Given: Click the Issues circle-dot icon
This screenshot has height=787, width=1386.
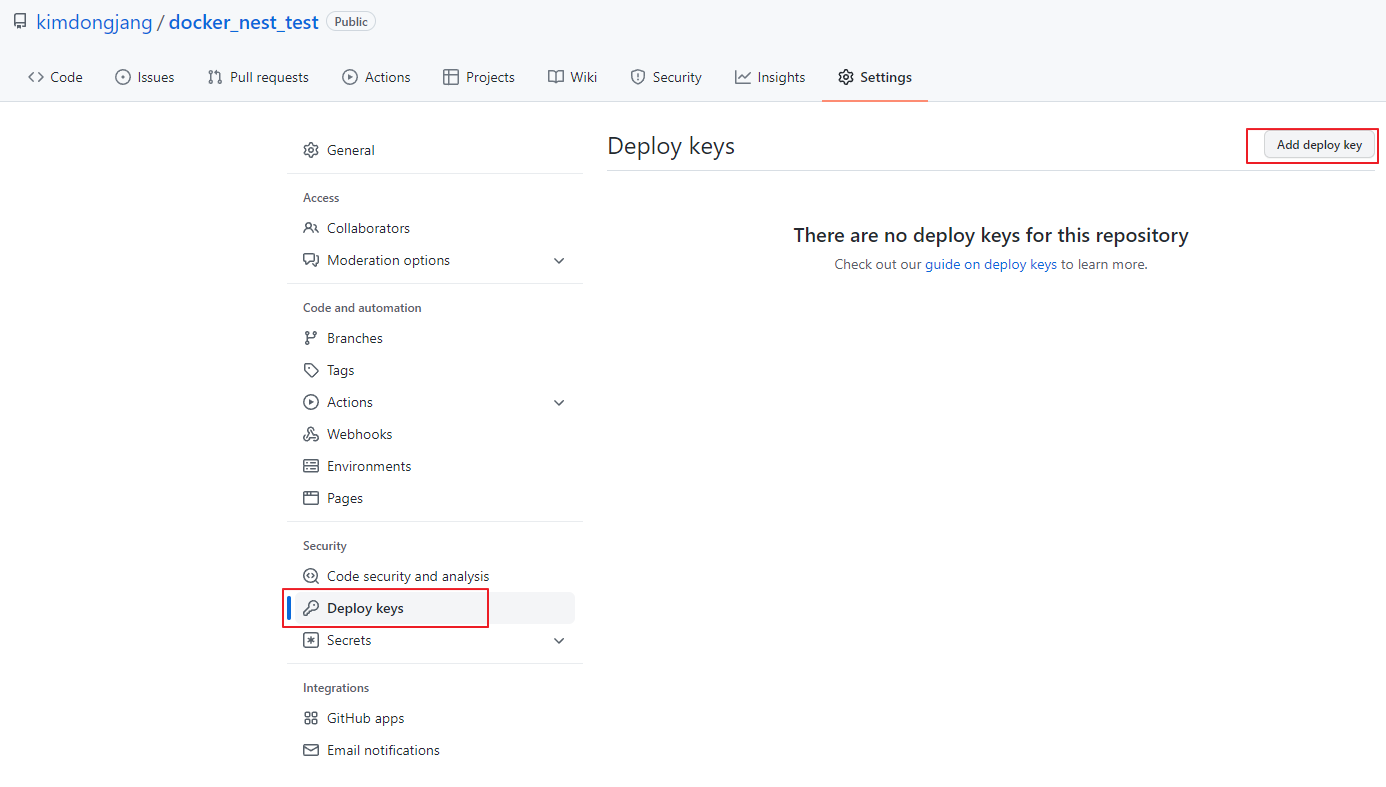Looking at the screenshot, I should (123, 77).
